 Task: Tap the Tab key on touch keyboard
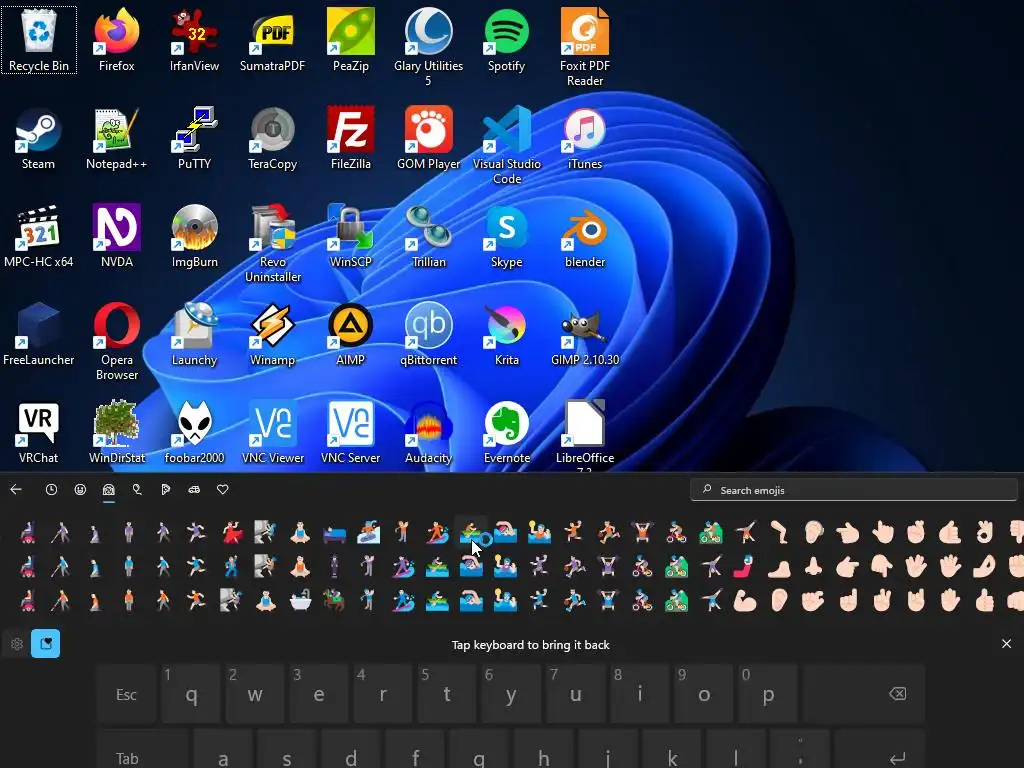click(x=142, y=750)
